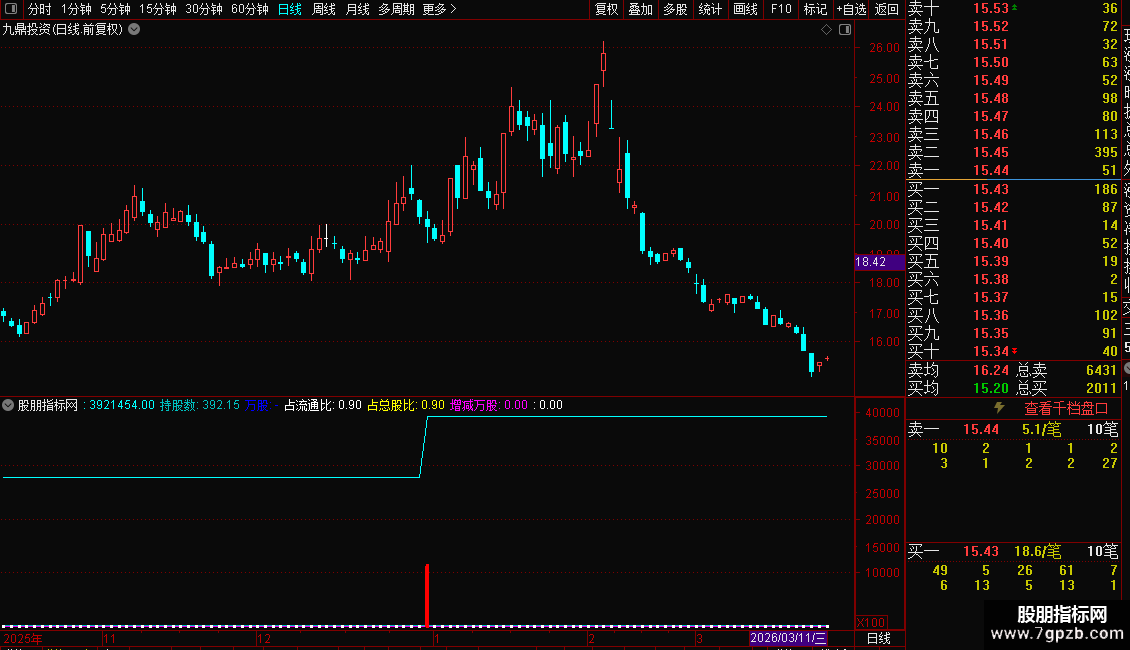This screenshot has height=650, width=1130.
Task: Toggle 复权 price adjustment
Action: coord(606,9)
